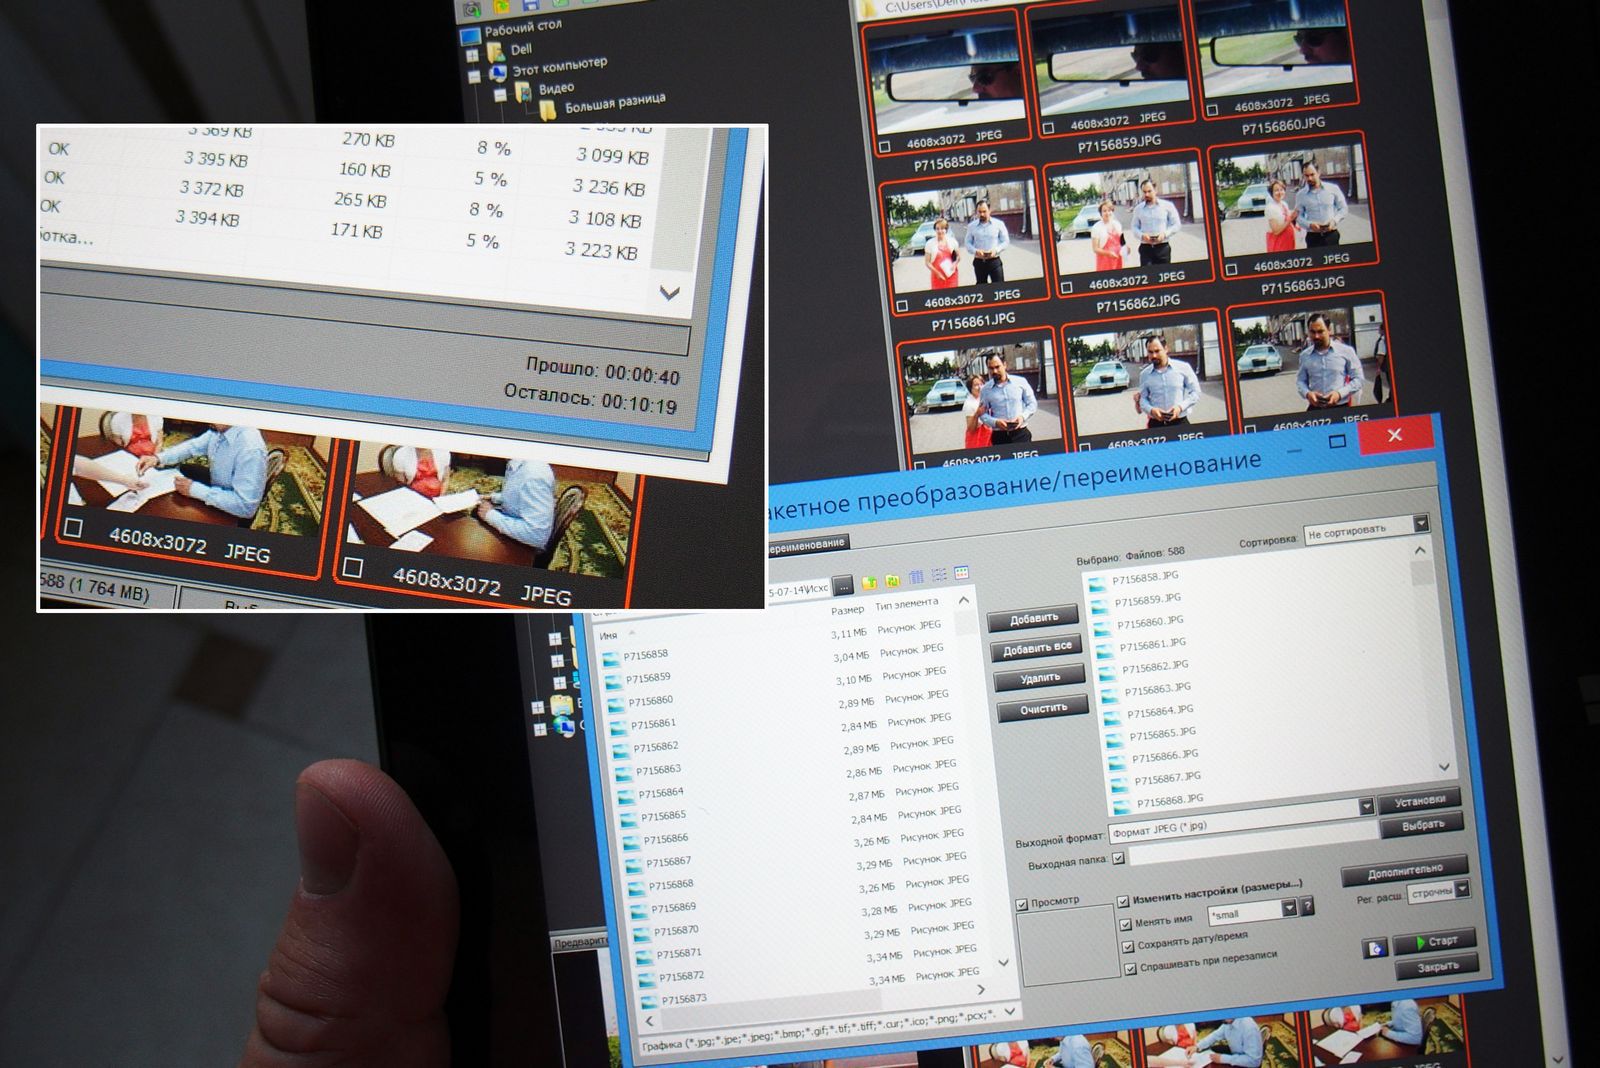
Task: Check the checkbox on thumbnail P7156858.JPG
Action: coord(884,147)
